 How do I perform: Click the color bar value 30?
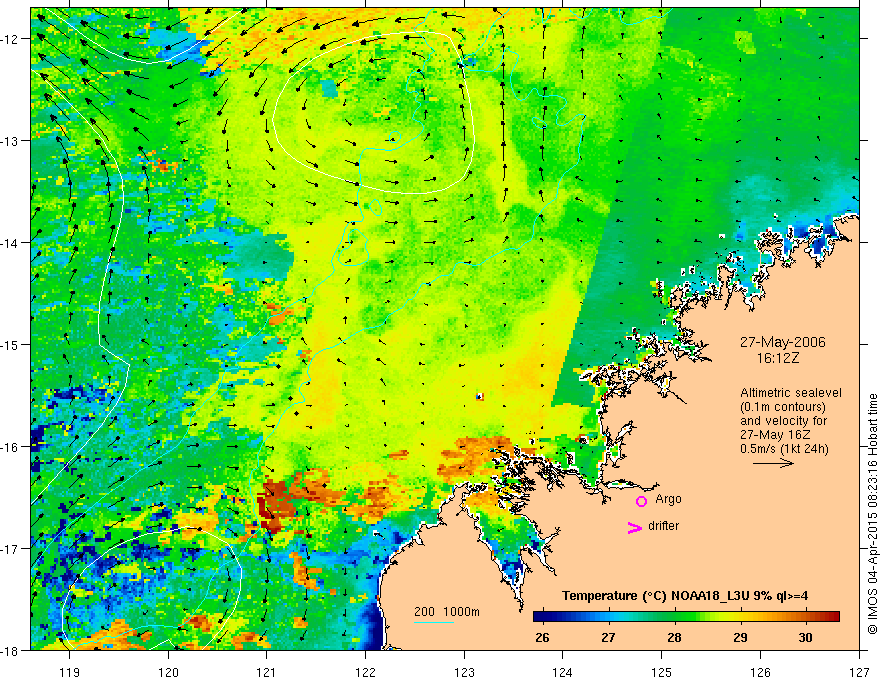(x=805, y=638)
